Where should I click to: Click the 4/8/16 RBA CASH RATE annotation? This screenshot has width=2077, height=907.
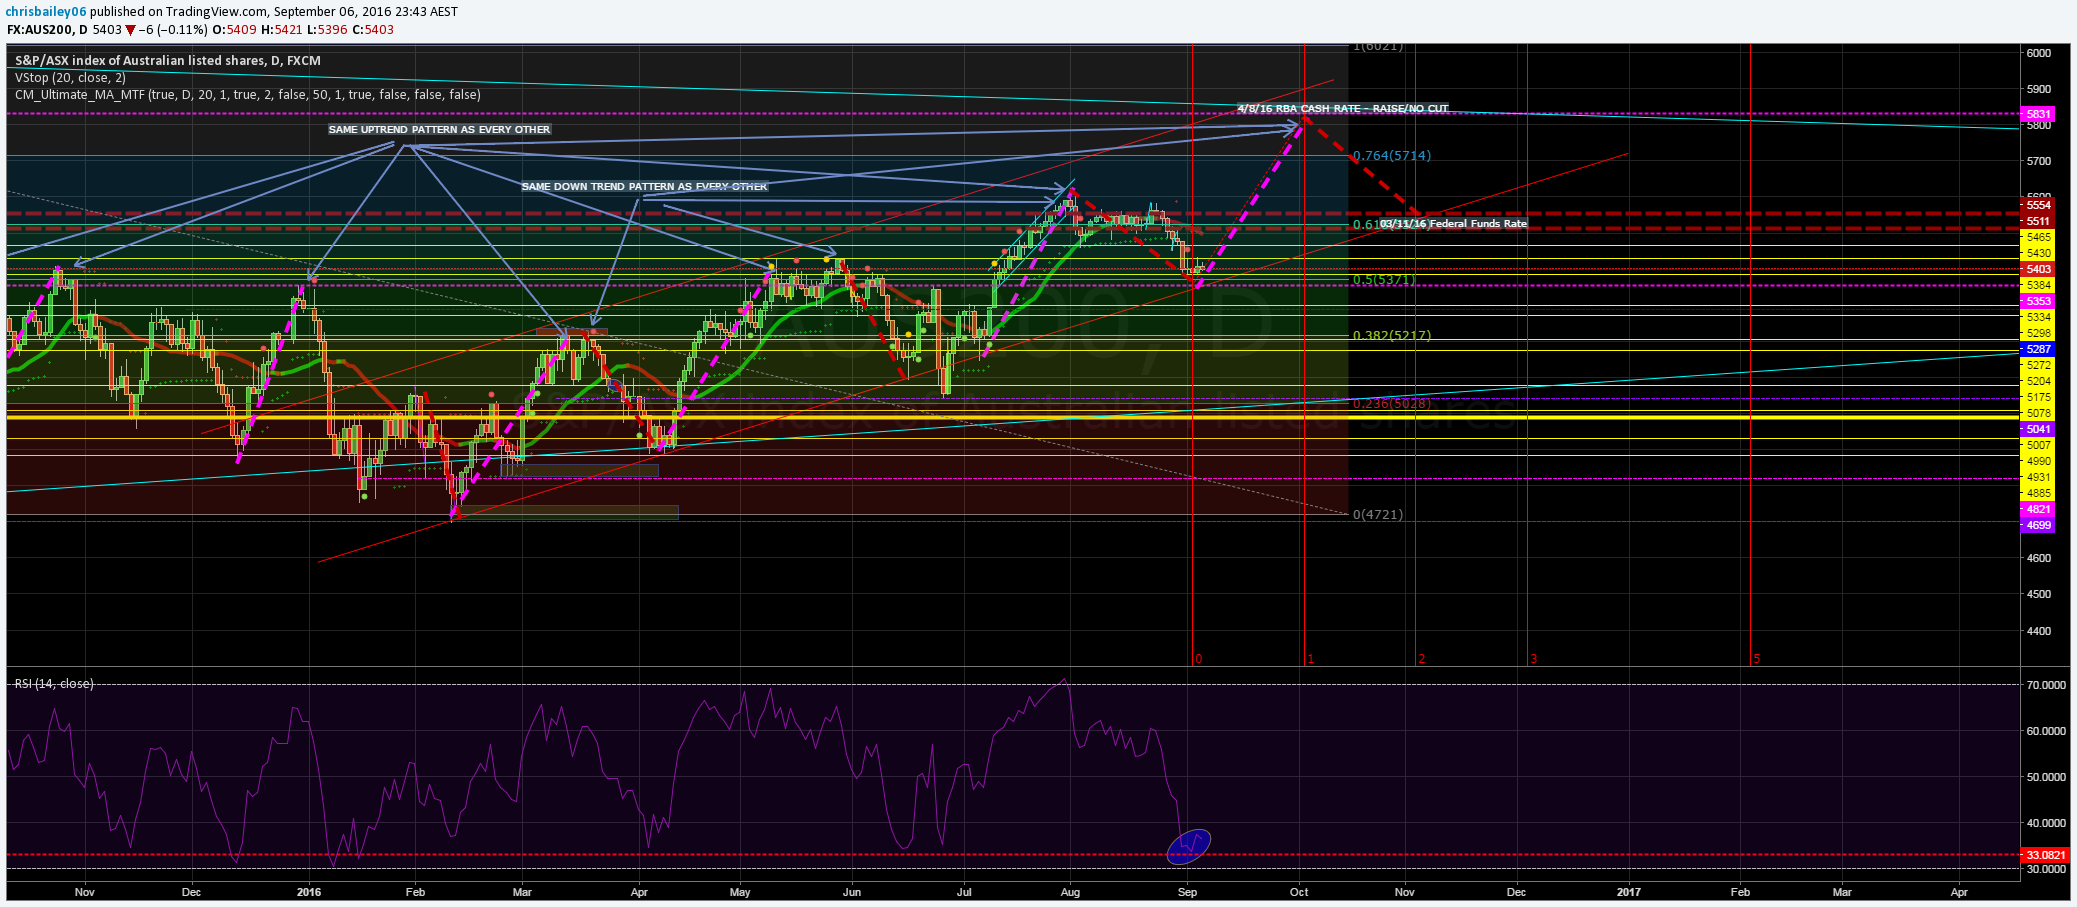tap(1343, 108)
